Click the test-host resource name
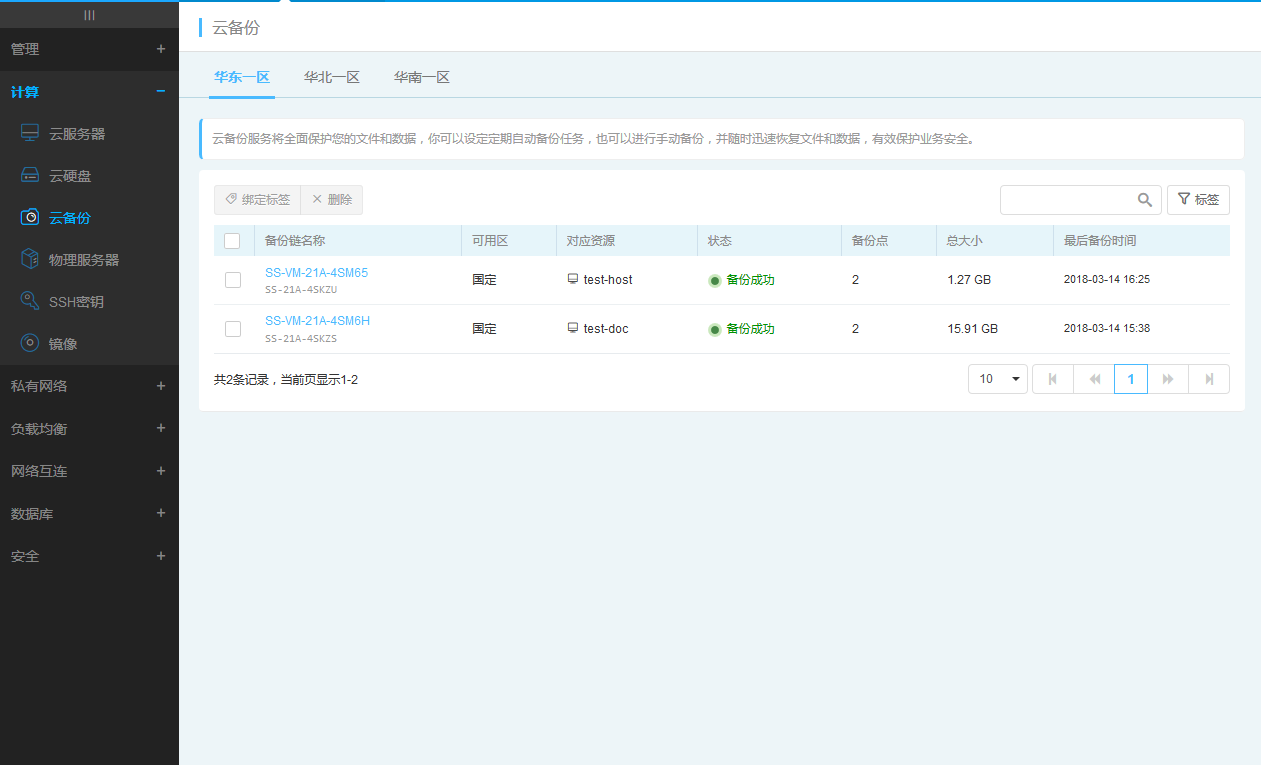 coord(608,280)
